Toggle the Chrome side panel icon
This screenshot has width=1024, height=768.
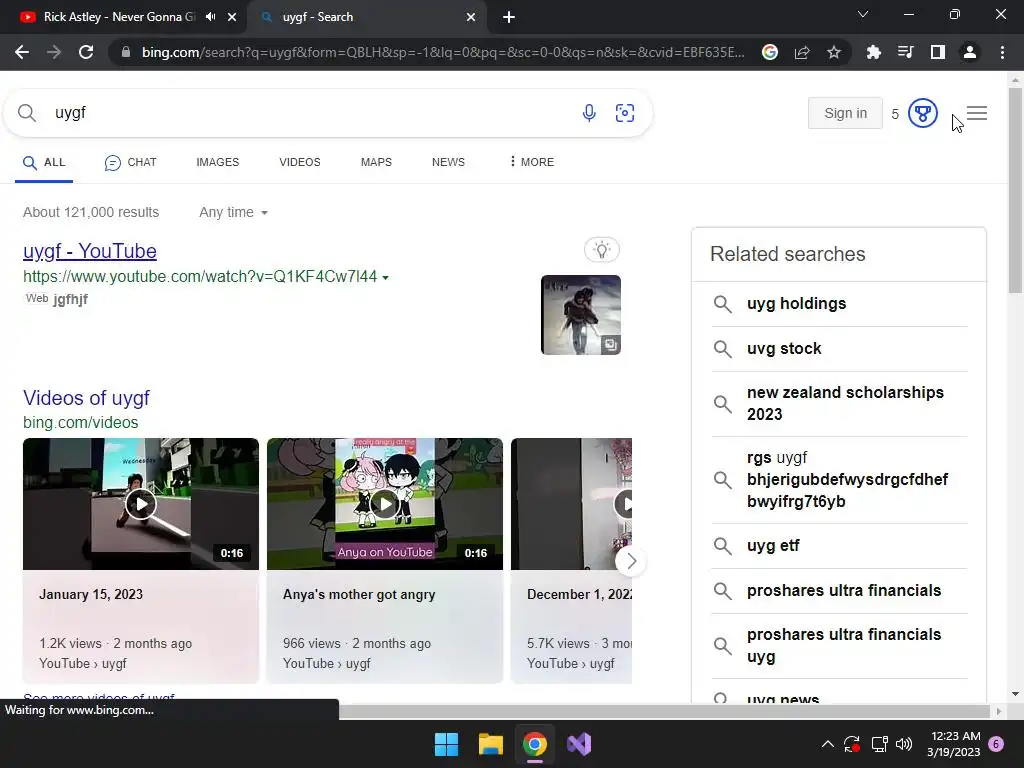click(937, 52)
